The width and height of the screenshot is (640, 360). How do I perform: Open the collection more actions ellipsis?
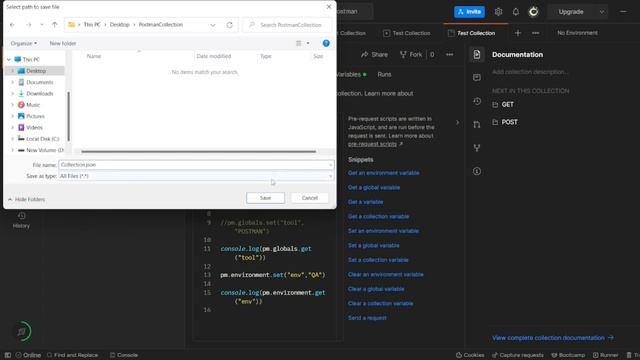(x=449, y=55)
